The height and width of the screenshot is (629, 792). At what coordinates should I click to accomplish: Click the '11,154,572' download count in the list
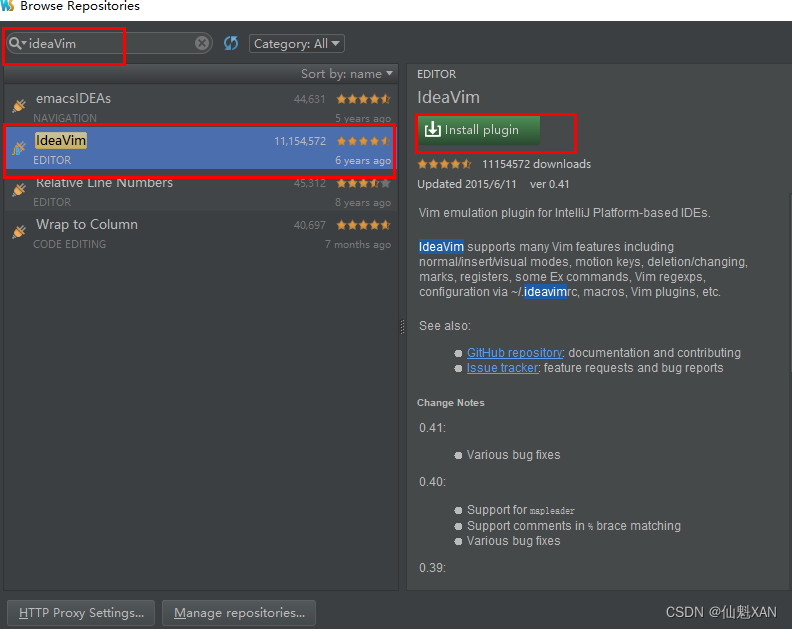[300, 141]
